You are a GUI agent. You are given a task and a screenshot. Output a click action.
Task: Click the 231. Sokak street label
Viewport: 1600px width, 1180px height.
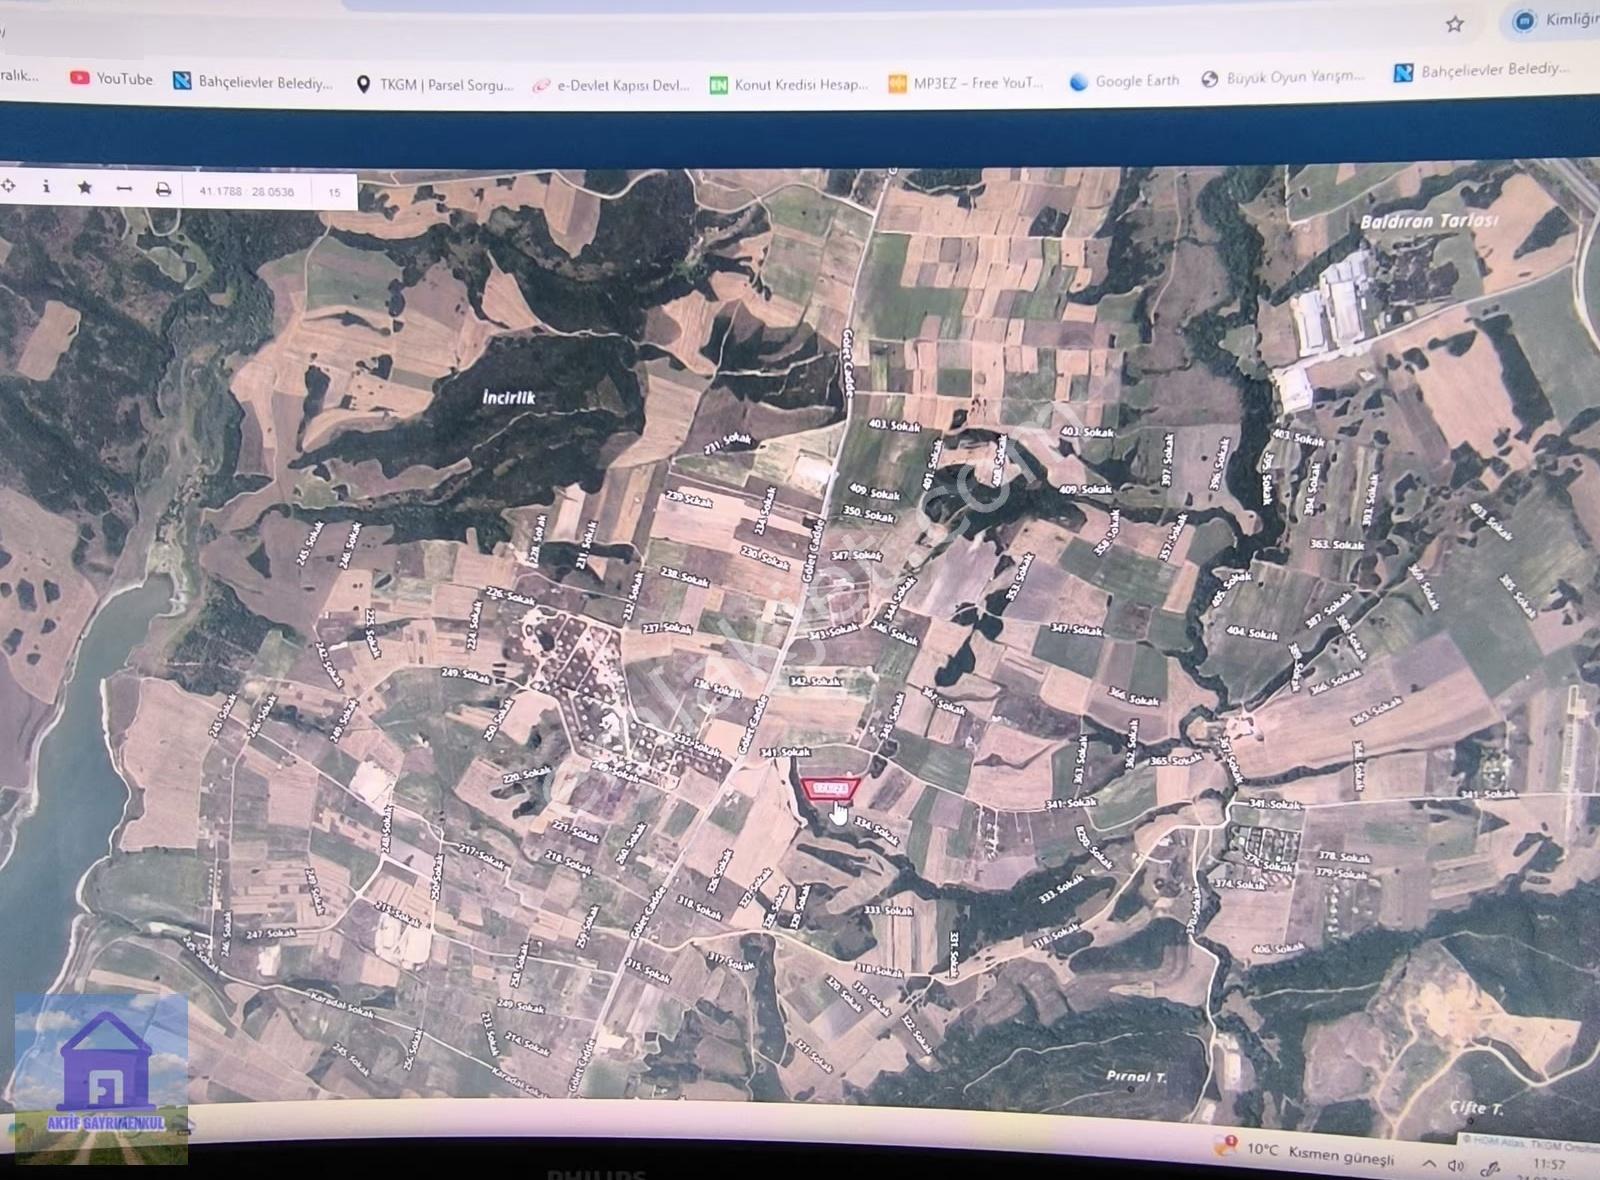pyautogui.click(x=727, y=443)
